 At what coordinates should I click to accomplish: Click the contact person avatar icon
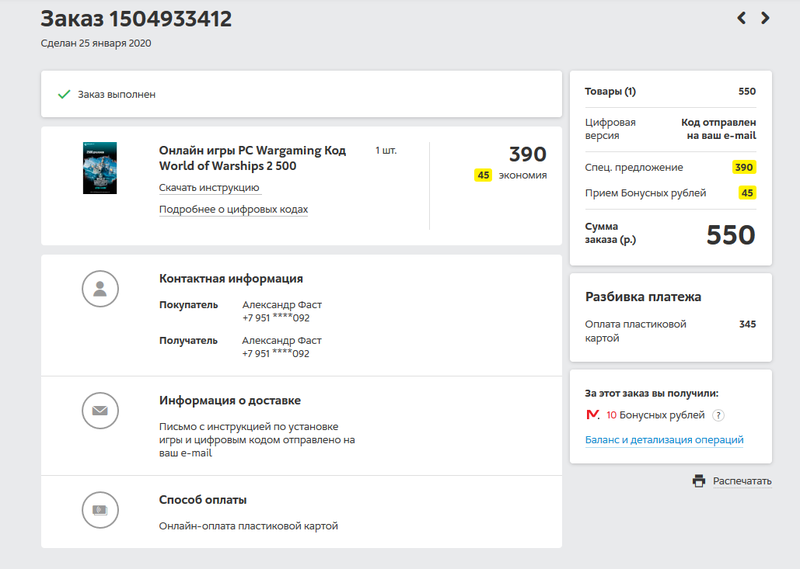pos(100,289)
